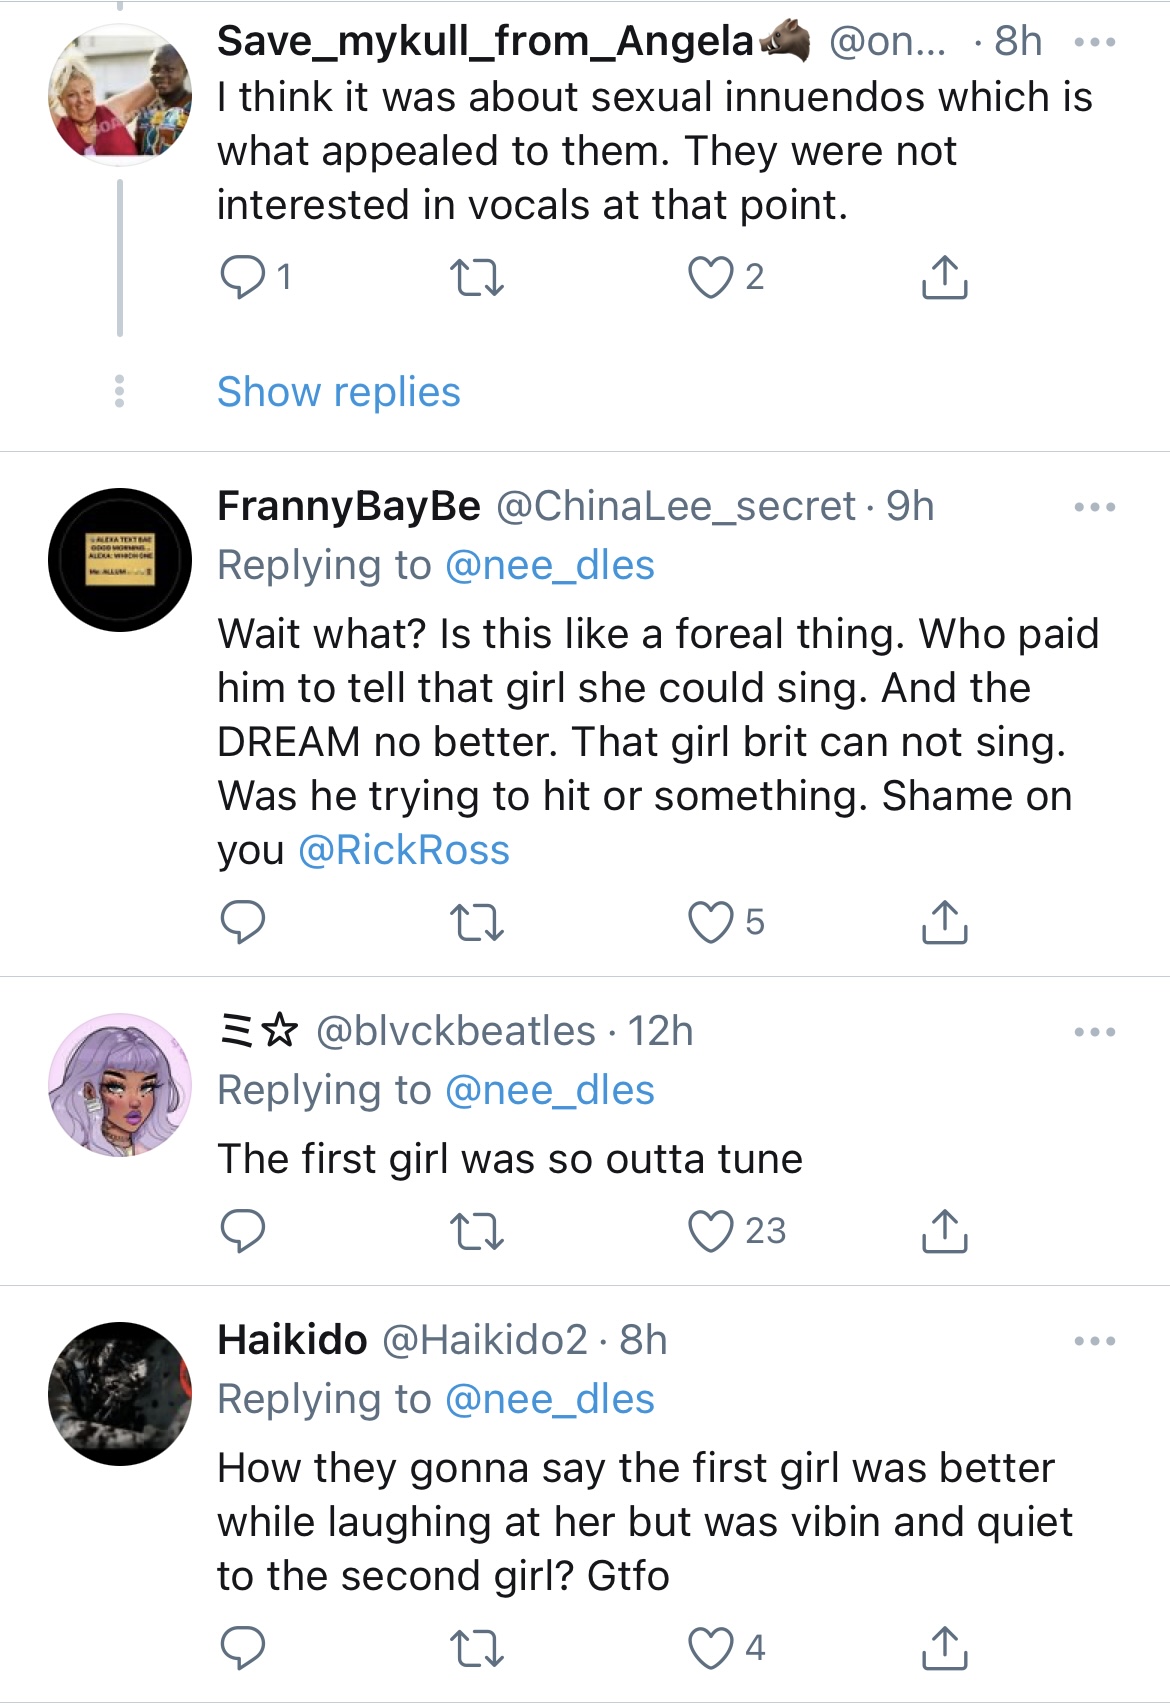Open more options on @blvckbeatles tweet
The height and width of the screenshot is (1707, 1170).
pos(1094,1032)
